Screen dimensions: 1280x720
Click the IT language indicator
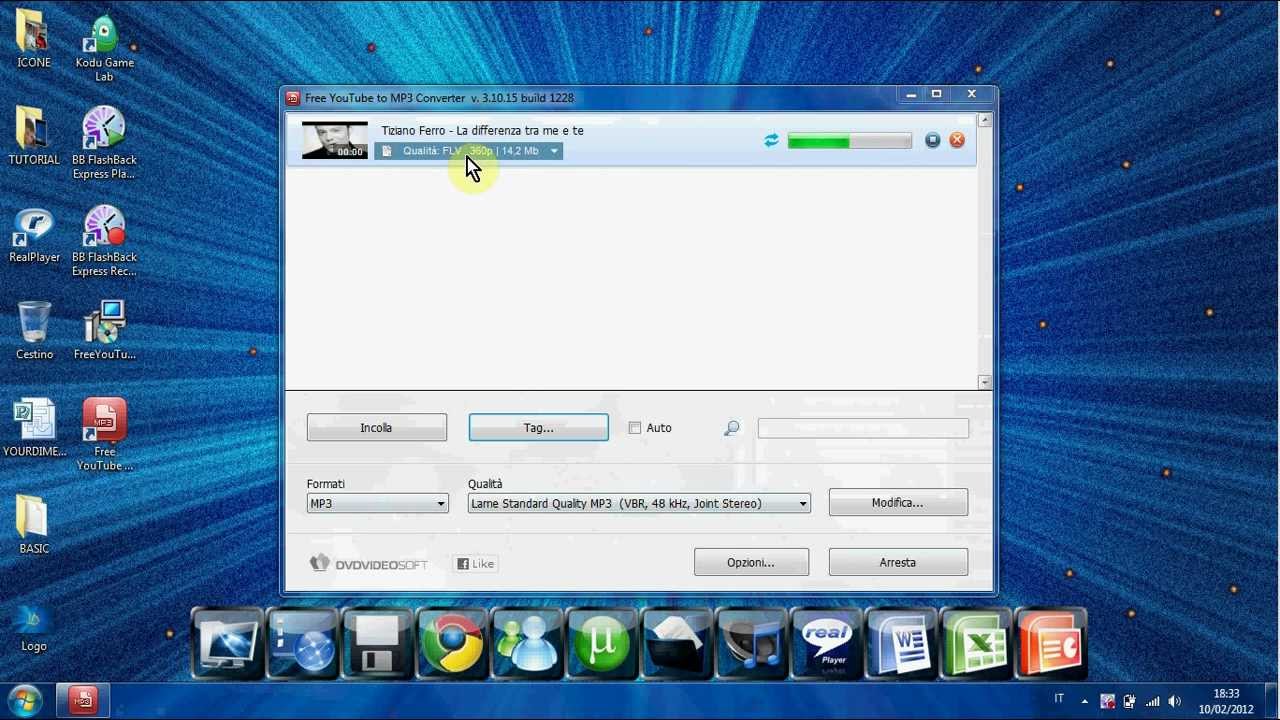[x=1059, y=699]
